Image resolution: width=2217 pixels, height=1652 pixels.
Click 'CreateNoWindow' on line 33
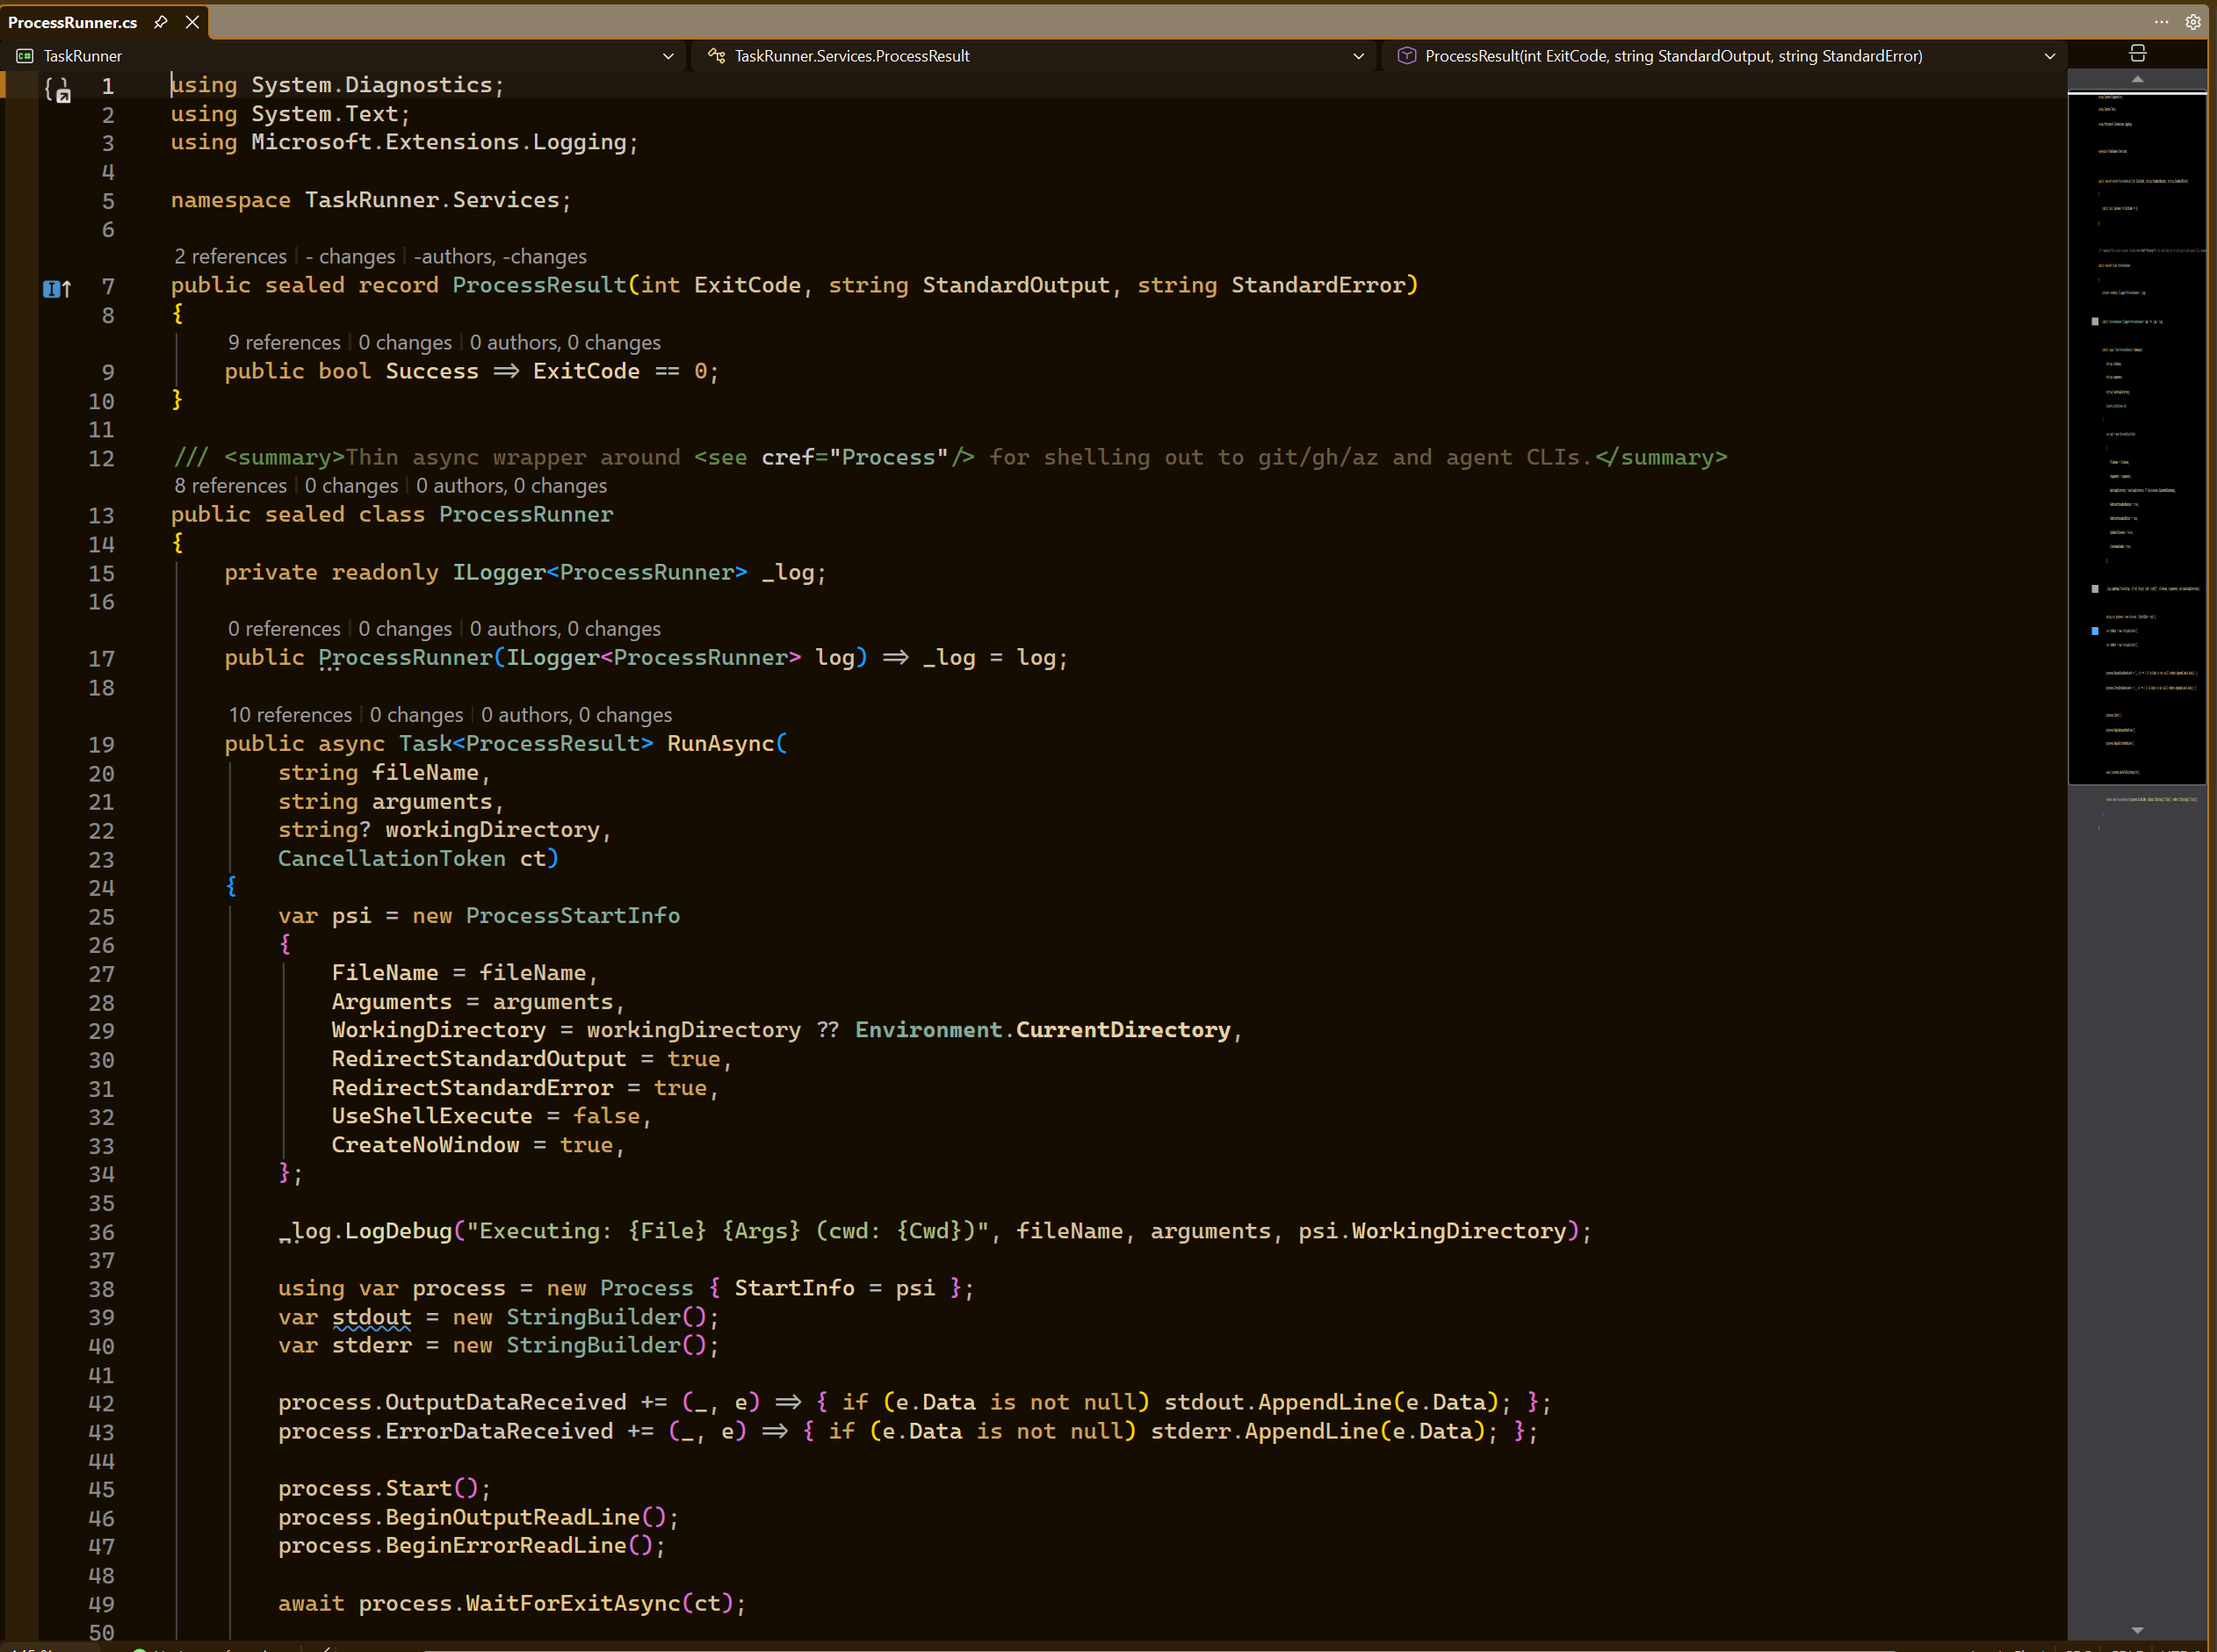[426, 1145]
